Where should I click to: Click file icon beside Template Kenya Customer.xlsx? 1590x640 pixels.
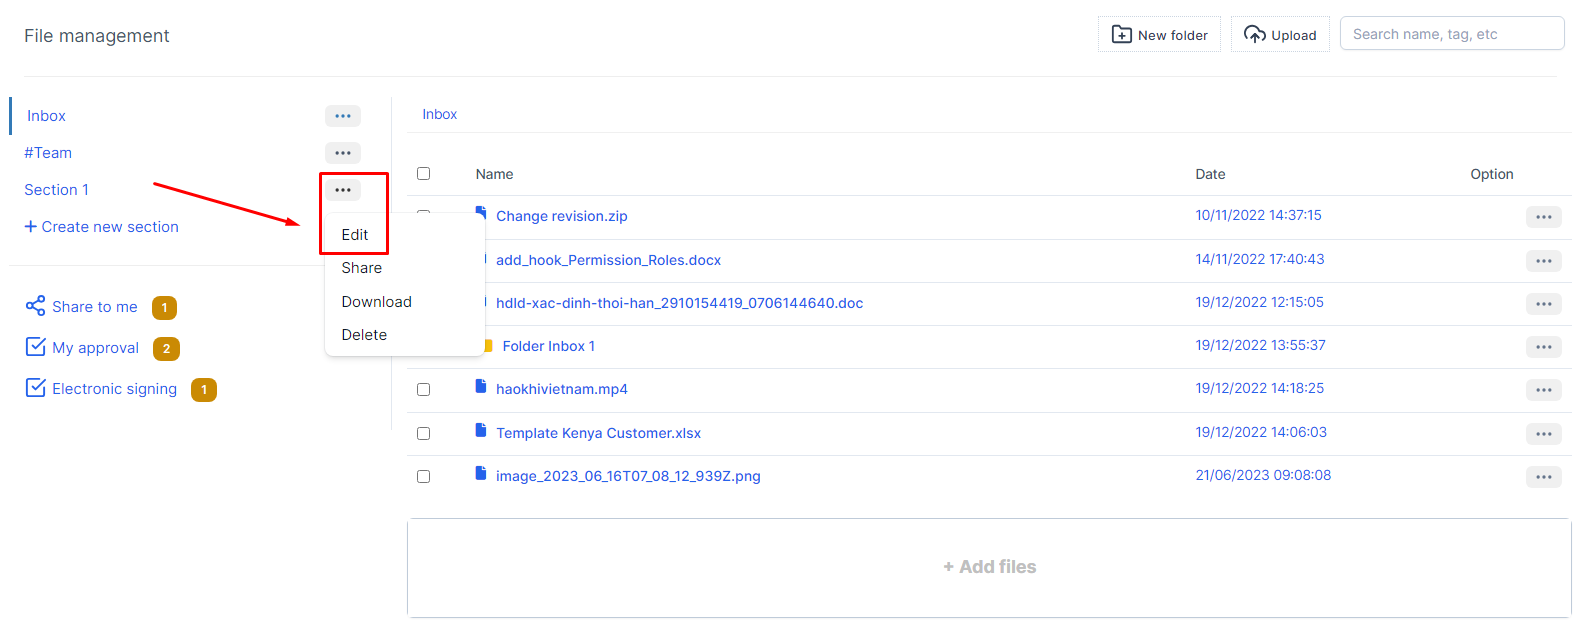coord(481,431)
